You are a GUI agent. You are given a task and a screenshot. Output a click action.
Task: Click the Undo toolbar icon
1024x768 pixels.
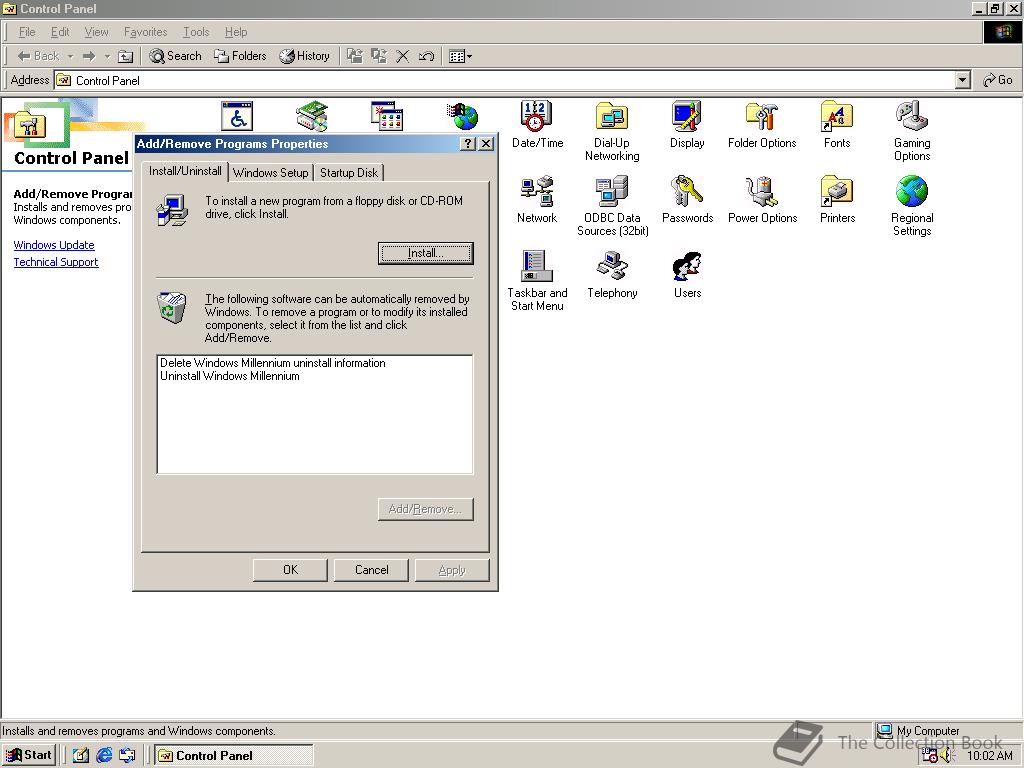(426, 56)
